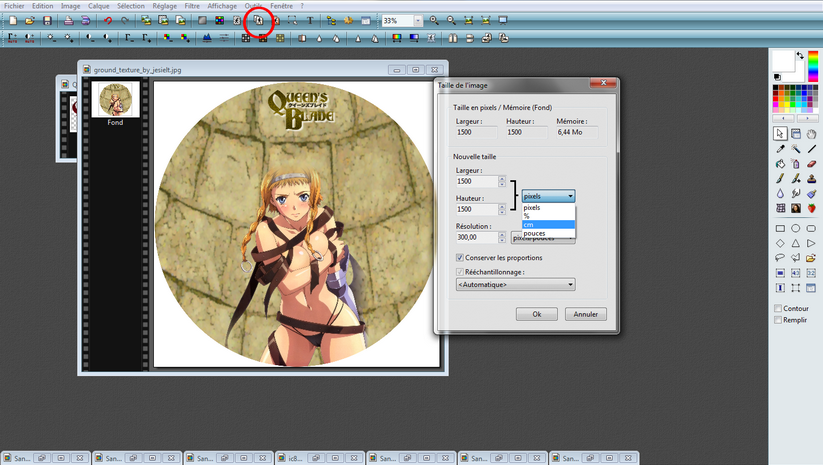Click the Histogram icon in second toolbar
Image resolution: width=823 pixels, height=465 pixels.
coord(207,38)
